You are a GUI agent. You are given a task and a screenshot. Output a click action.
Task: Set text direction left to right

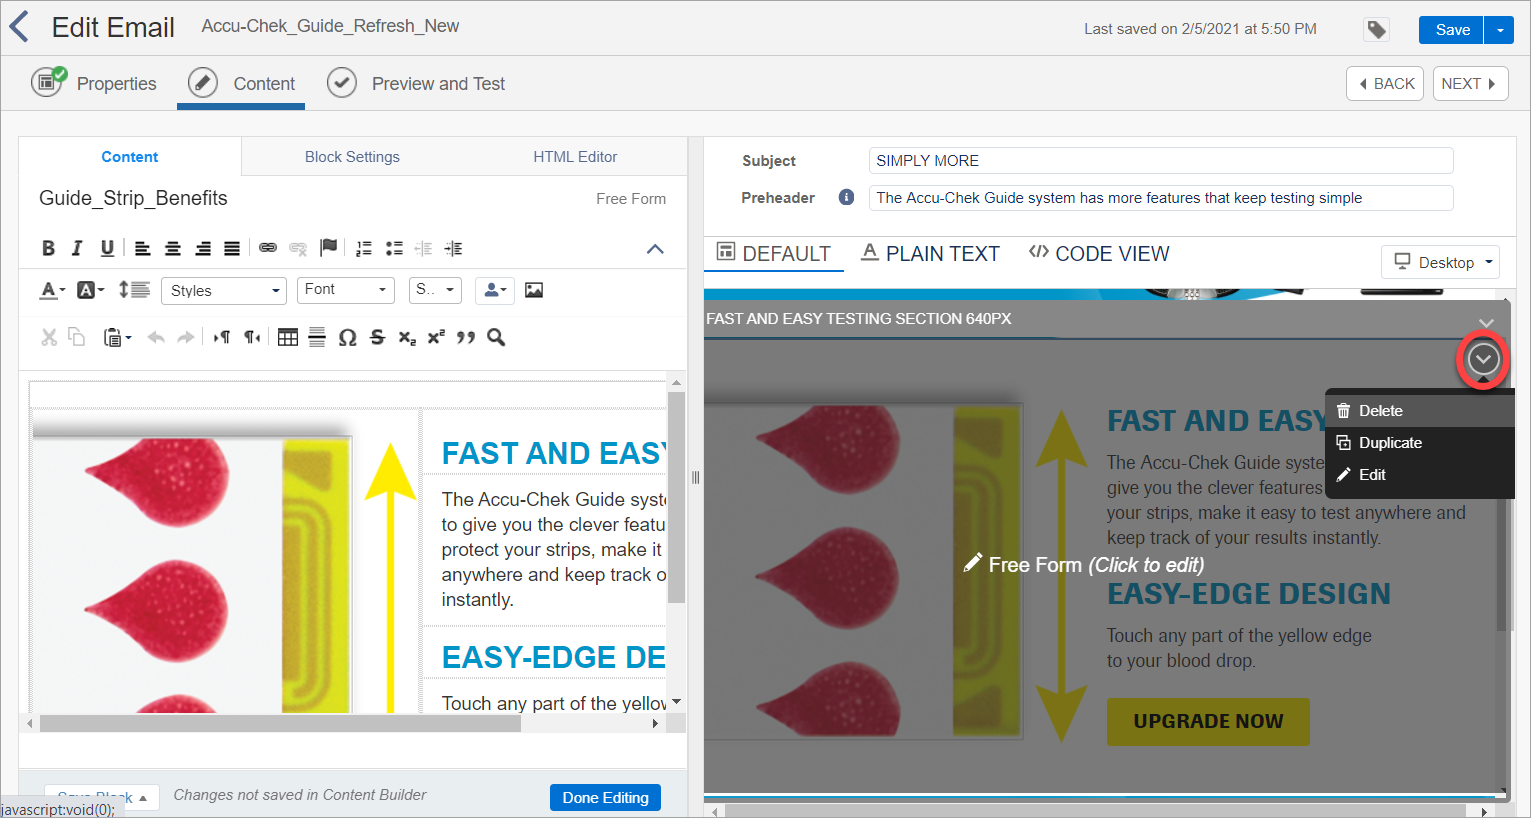click(222, 337)
